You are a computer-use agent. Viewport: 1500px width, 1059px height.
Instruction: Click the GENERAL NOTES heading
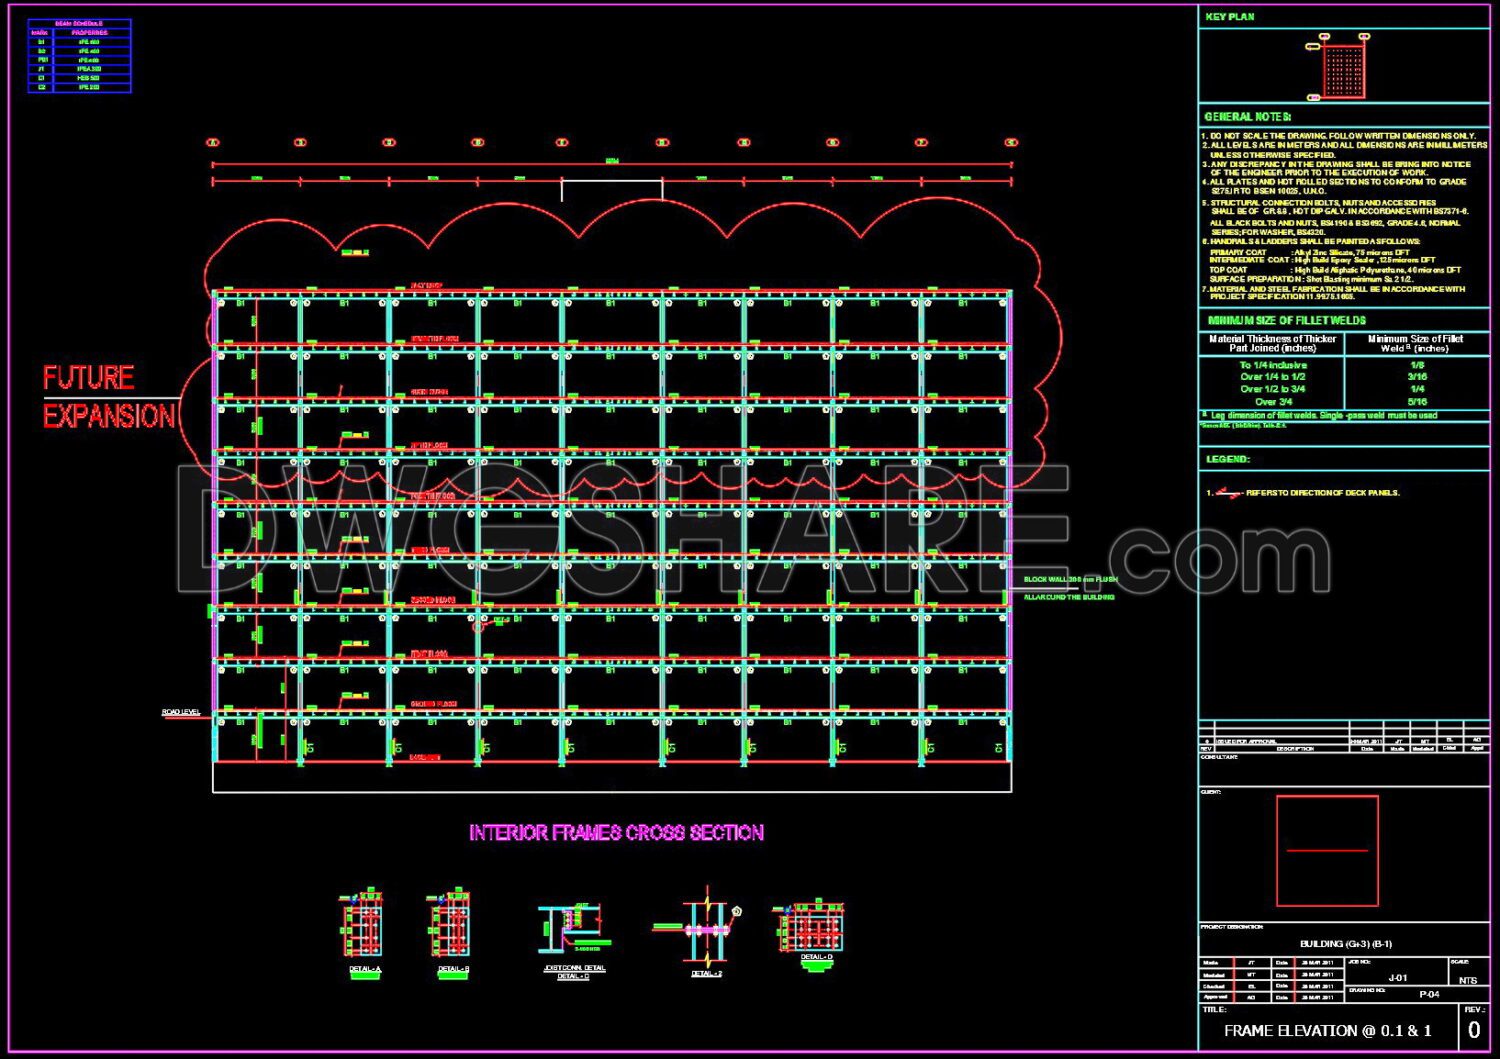(1247, 117)
